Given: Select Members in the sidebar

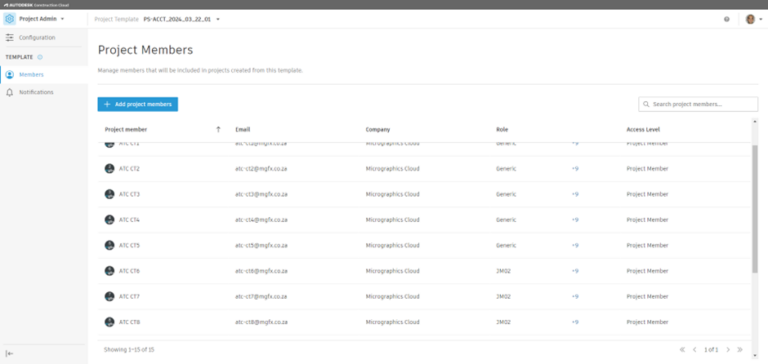Looking at the screenshot, I should point(44,75).
